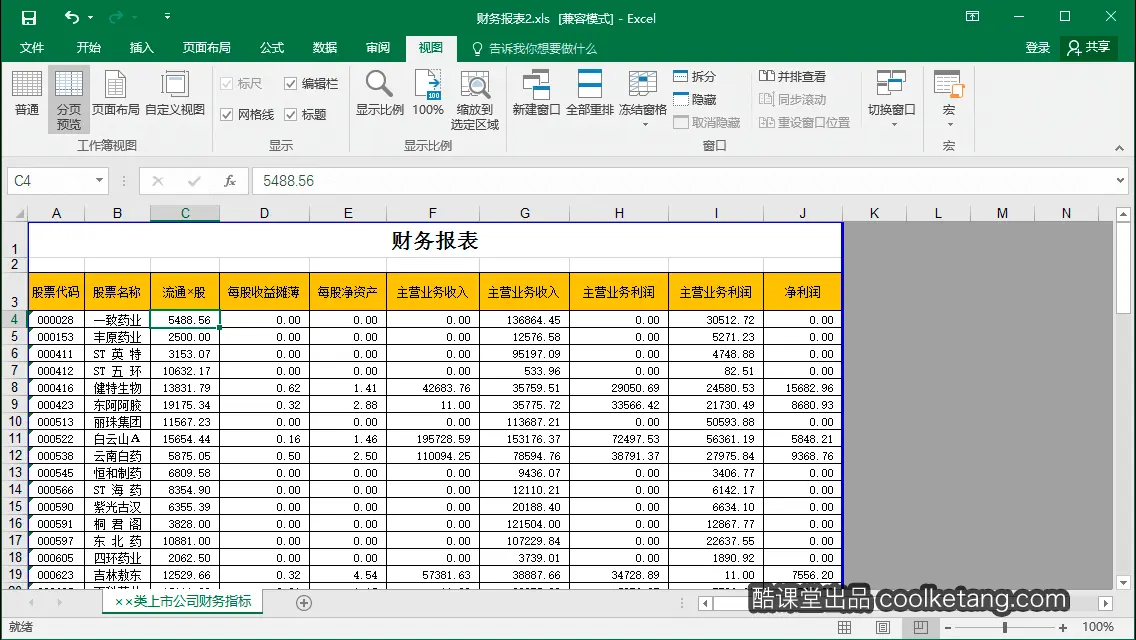This screenshot has height=640, width=1136.
Task: Open Custom Views (自定义视图)
Action: [175, 93]
